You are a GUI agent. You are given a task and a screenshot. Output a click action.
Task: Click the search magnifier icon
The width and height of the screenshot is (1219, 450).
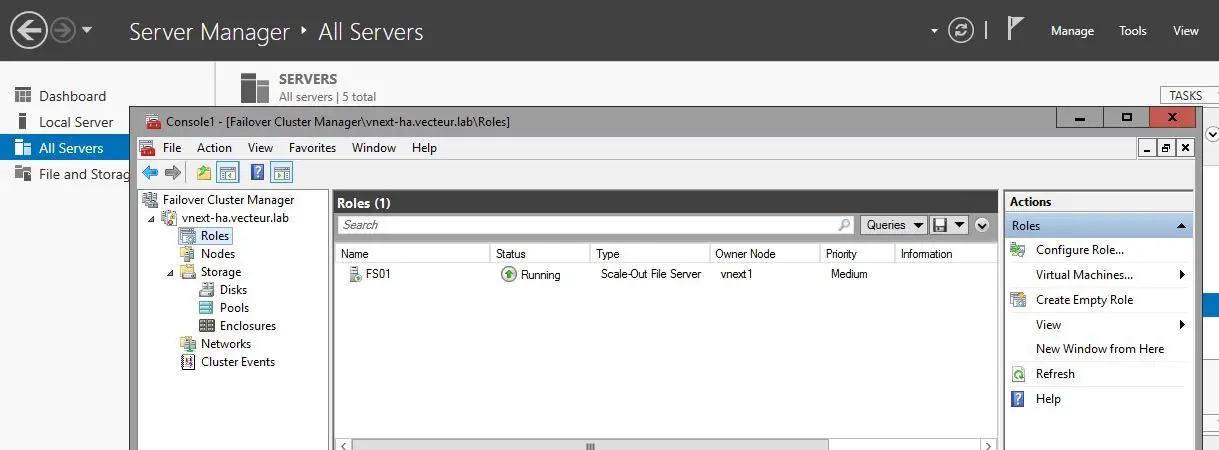click(x=845, y=225)
